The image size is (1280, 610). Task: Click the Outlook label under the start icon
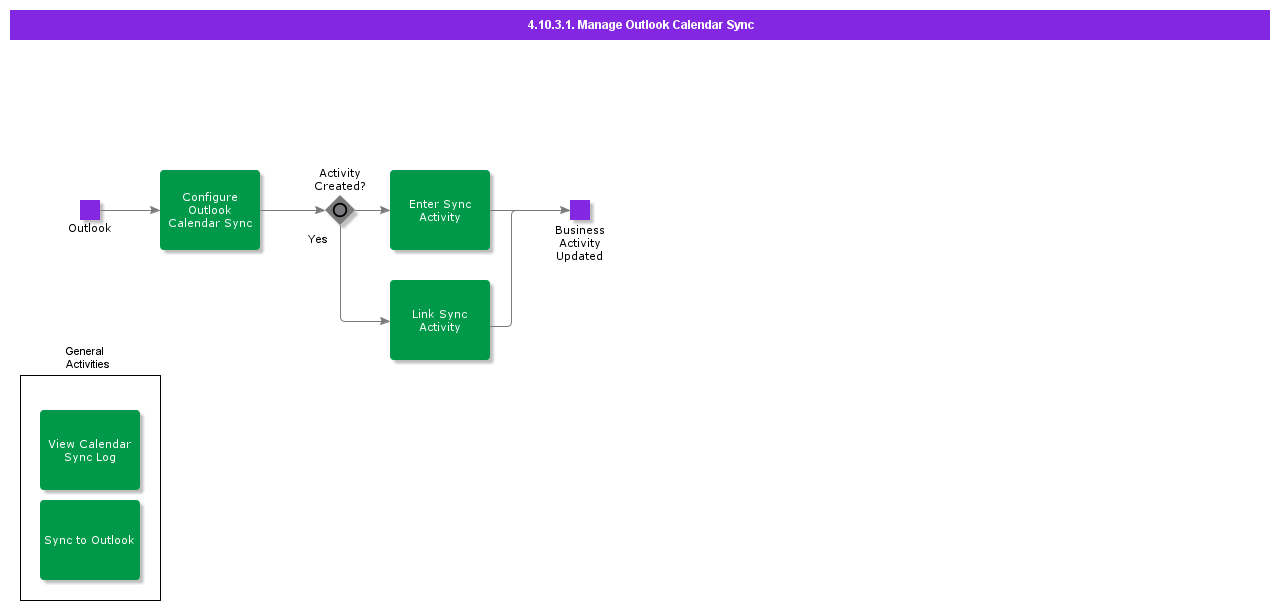pyautogui.click(x=89, y=228)
